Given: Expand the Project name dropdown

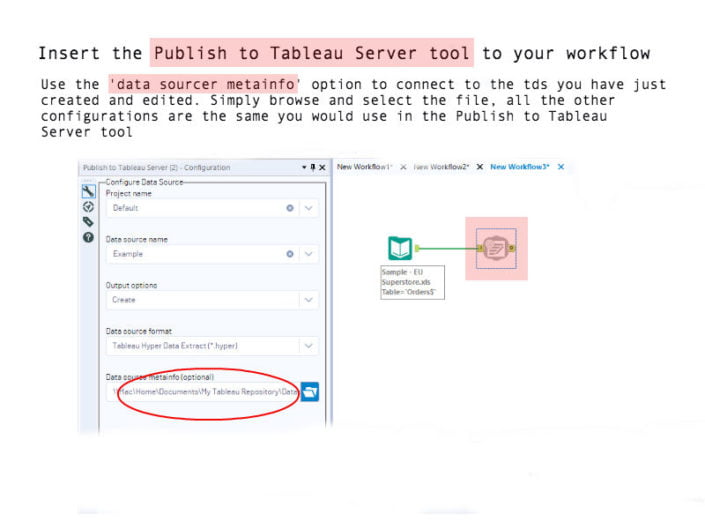Looking at the screenshot, I should [309, 208].
